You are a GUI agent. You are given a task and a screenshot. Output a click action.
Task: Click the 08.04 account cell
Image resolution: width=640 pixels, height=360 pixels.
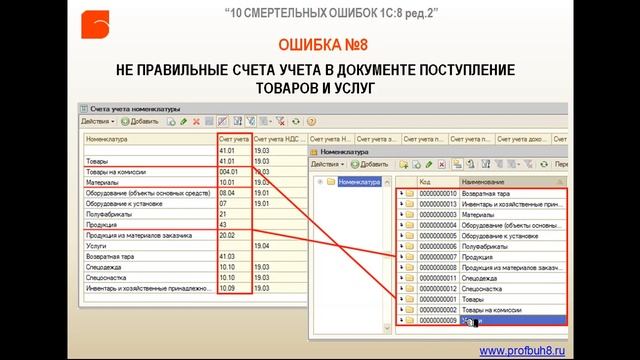[x=235, y=193]
